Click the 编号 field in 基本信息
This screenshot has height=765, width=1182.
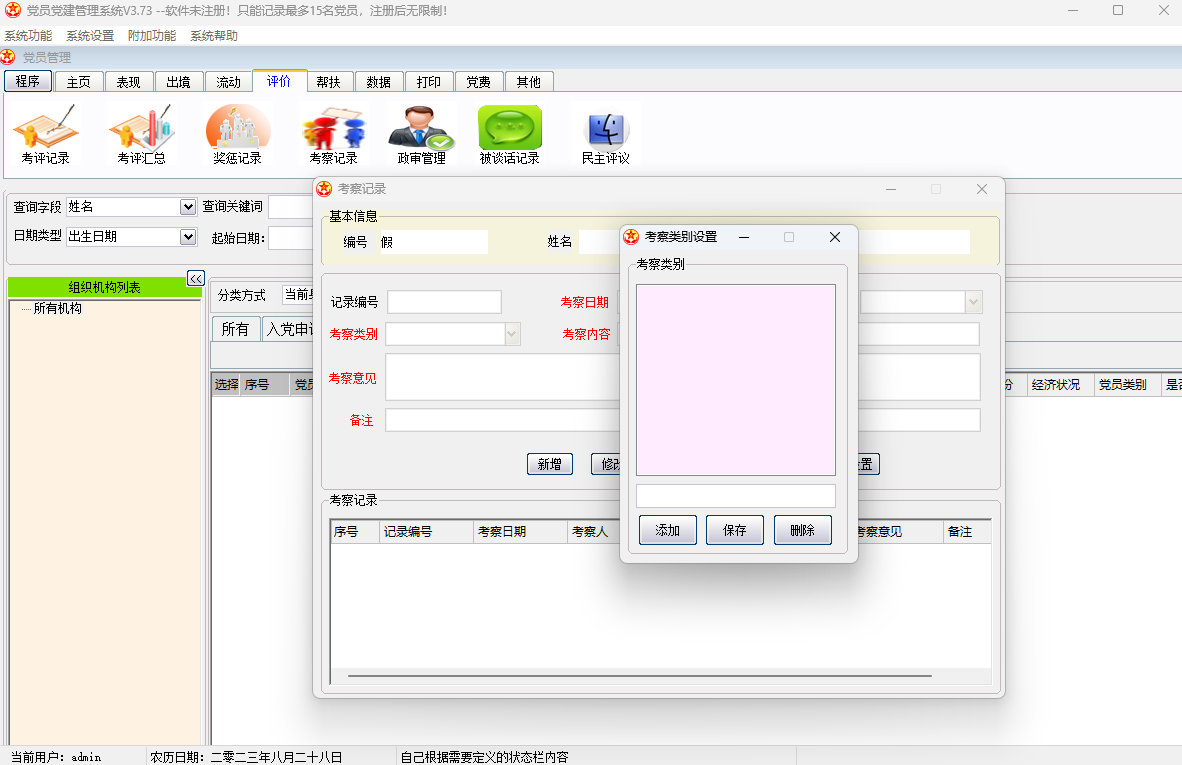tap(433, 242)
